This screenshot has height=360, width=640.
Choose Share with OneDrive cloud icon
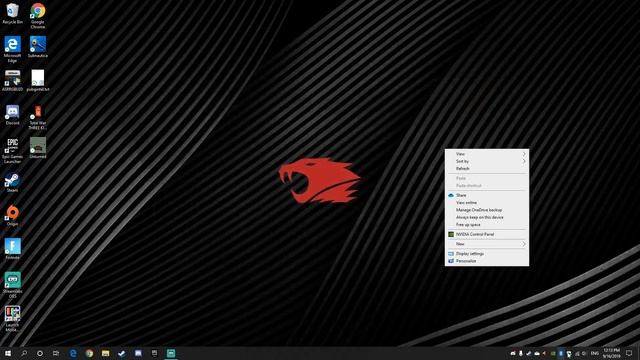pos(487,195)
